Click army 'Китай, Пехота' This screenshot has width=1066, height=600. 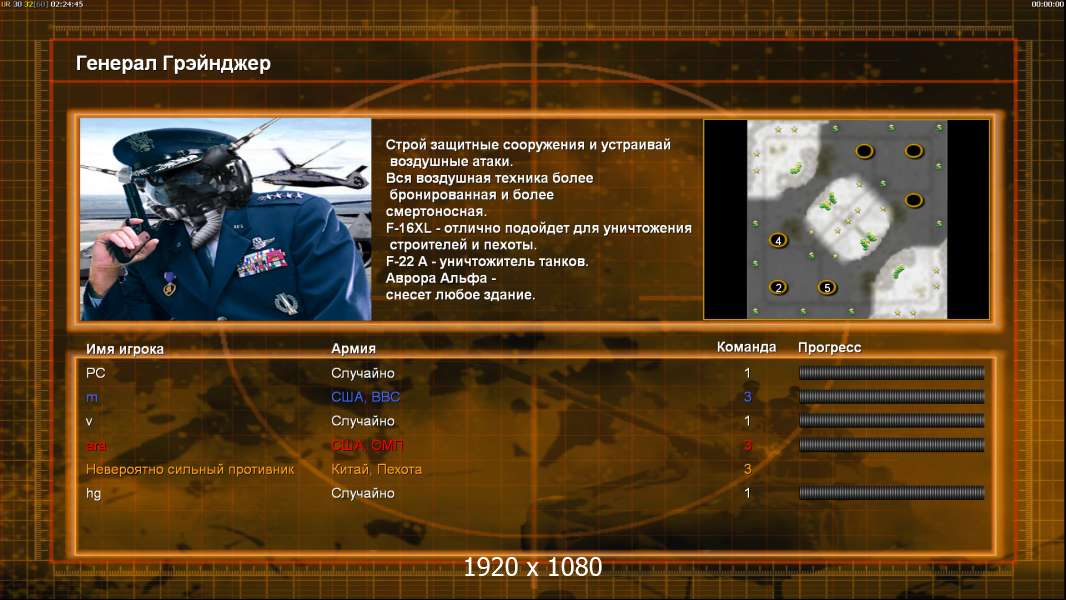(x=376, y=470)
